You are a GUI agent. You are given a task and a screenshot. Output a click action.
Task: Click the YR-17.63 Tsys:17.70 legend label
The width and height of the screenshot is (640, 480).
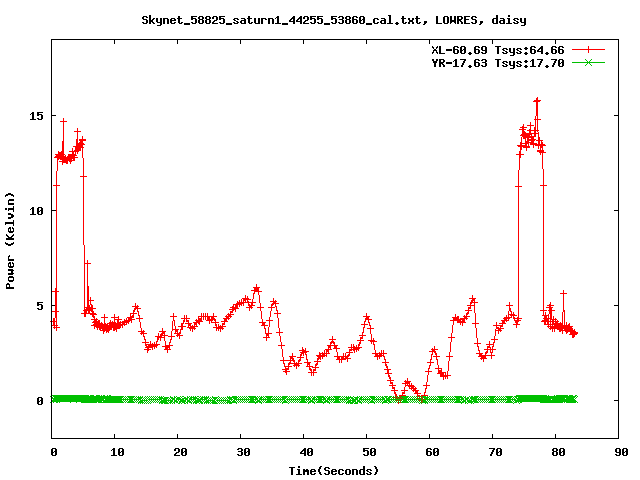point(498,63)
